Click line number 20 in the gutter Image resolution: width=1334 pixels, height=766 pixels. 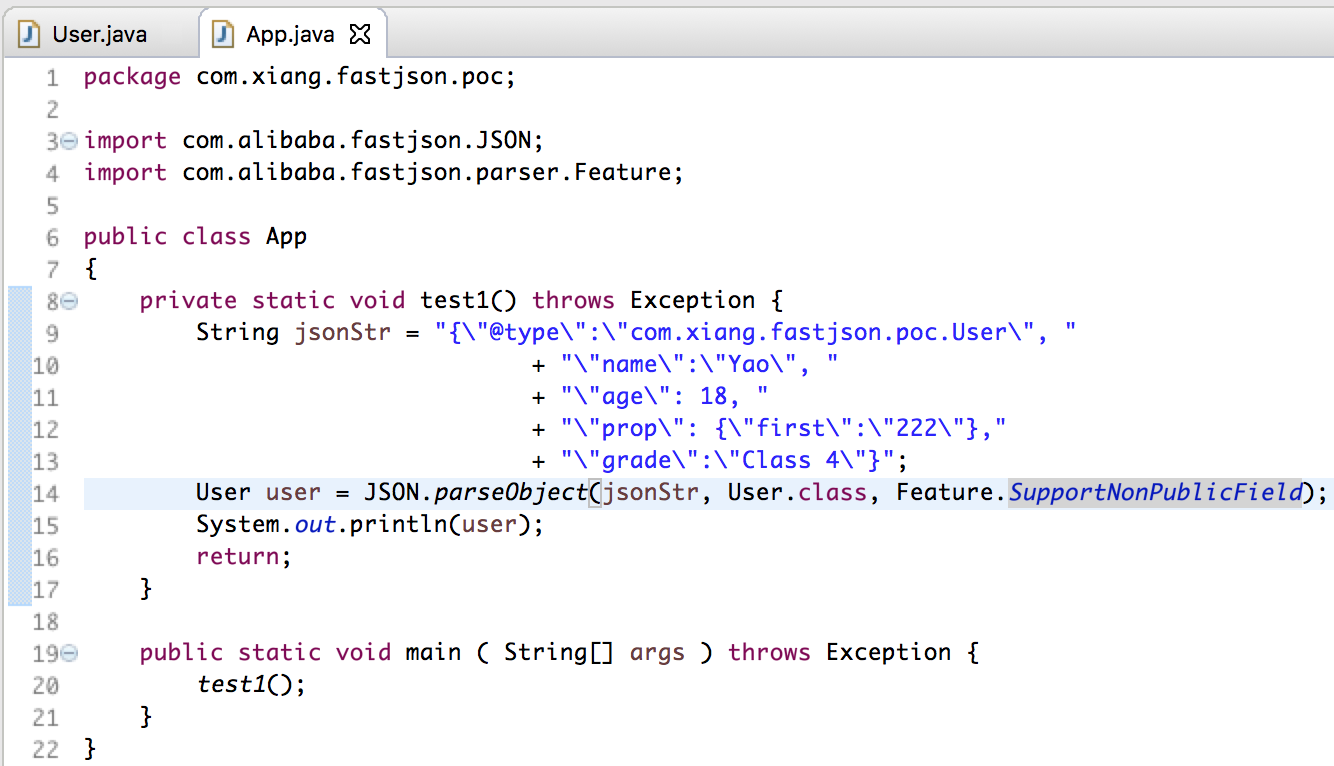(x=46, y=685)
